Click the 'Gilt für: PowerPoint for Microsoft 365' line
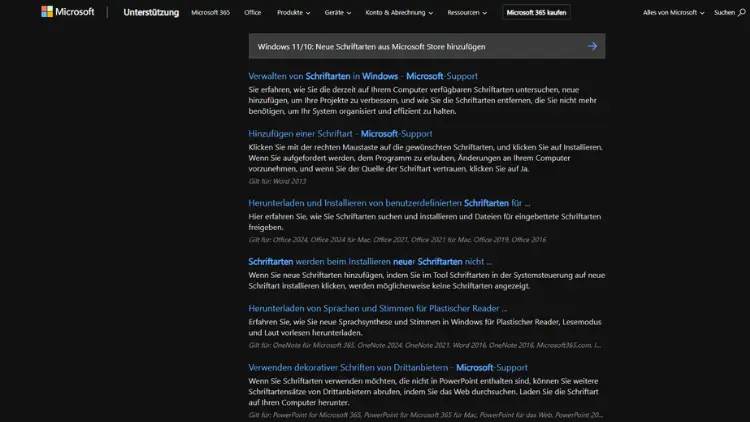This screenshot has width=750, height=422. [425, 415]
